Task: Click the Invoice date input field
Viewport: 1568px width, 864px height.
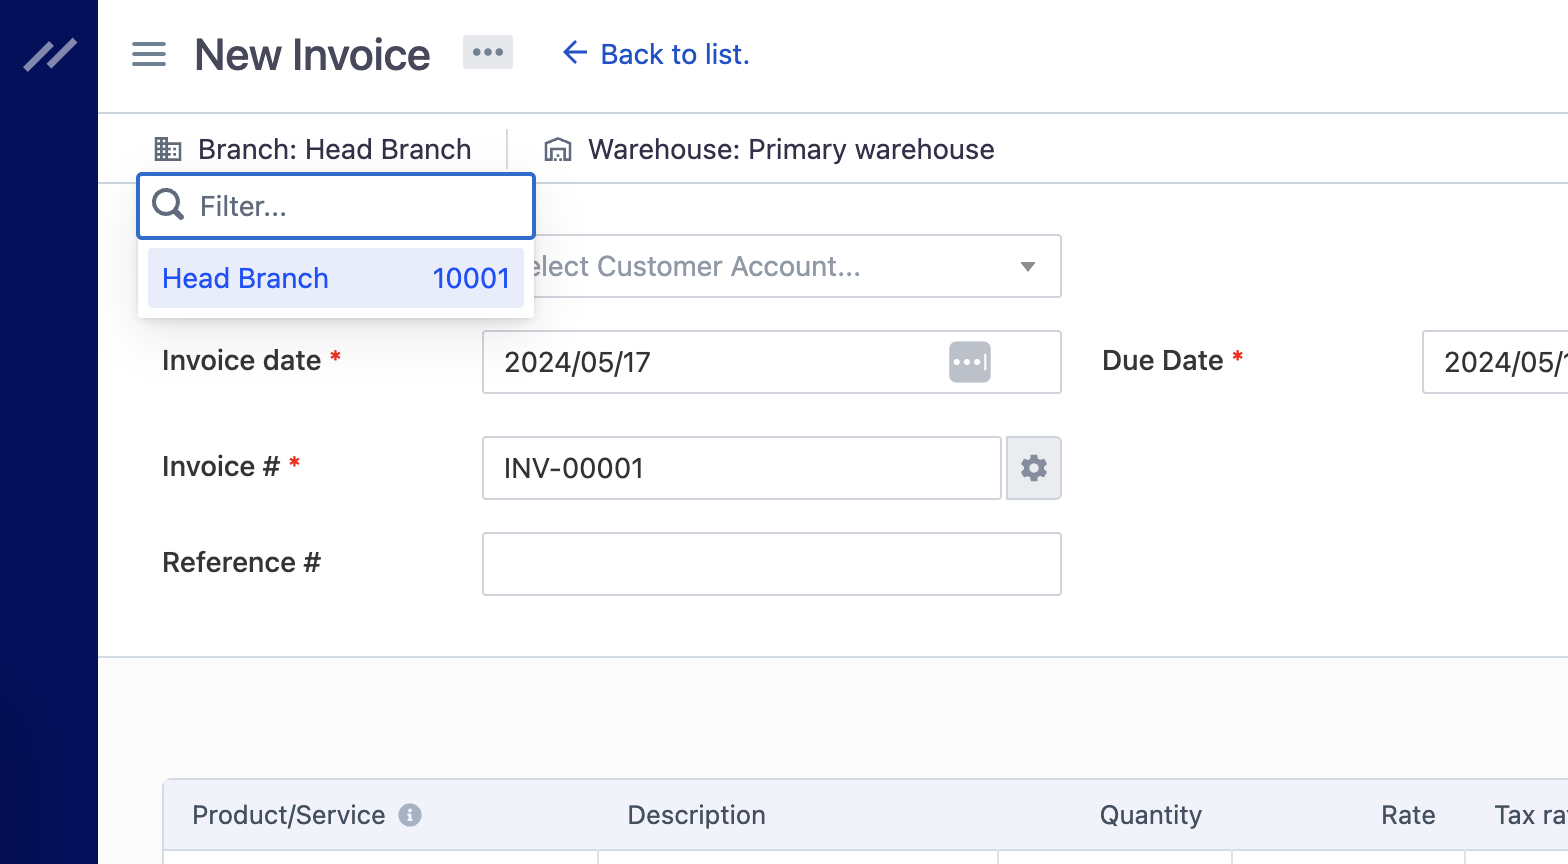Action: click(710, 362)
